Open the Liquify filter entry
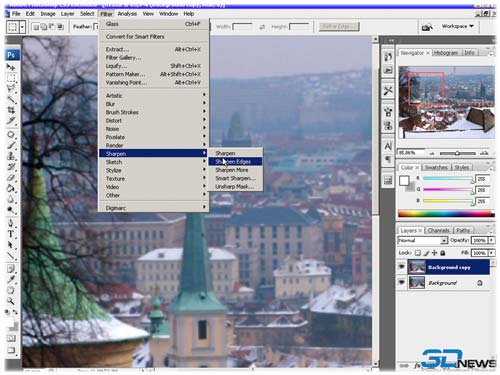Viewport: 500px width, 375px height. (x=154, y=66)
